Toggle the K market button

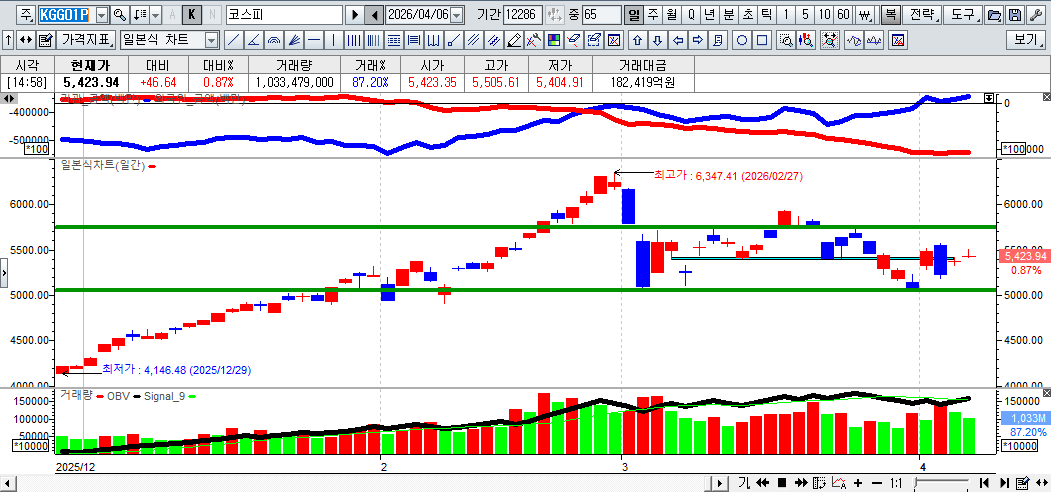[192, 15]
